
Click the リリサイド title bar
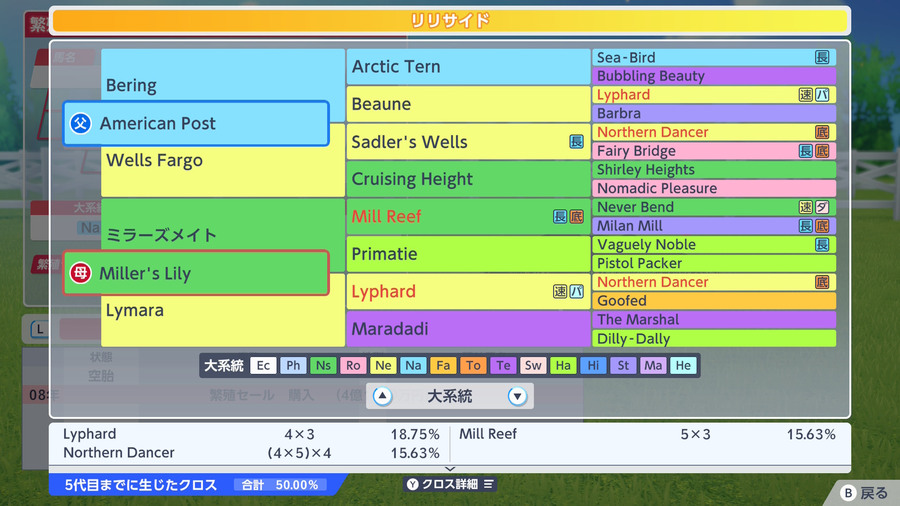click(x=450, y=21)
